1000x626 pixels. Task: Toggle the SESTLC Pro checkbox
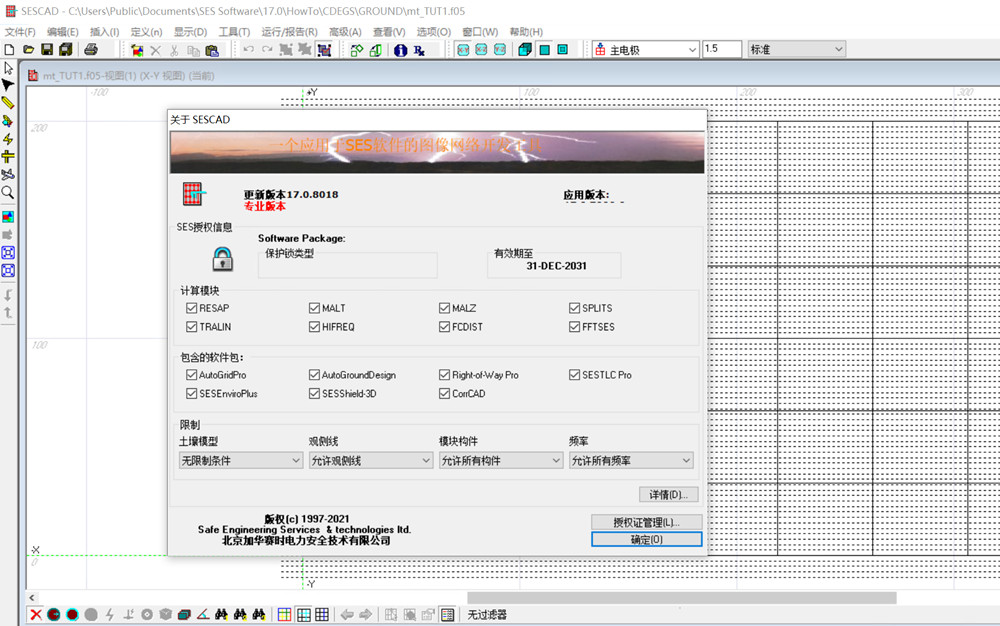pyautogui.click(x=575, y=375)
